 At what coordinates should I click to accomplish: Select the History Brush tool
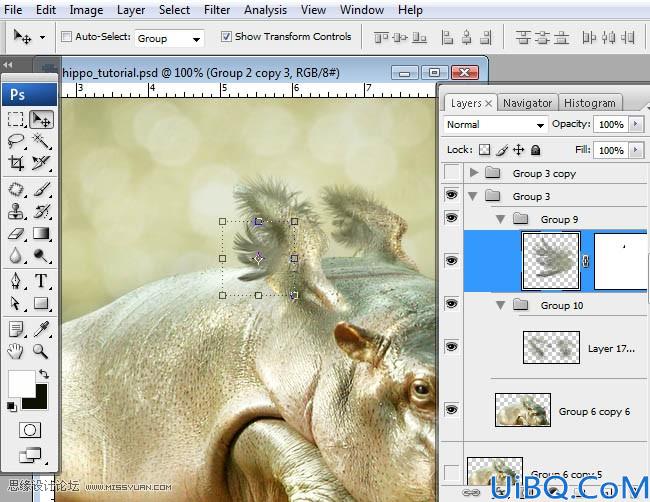pos(41,211)
